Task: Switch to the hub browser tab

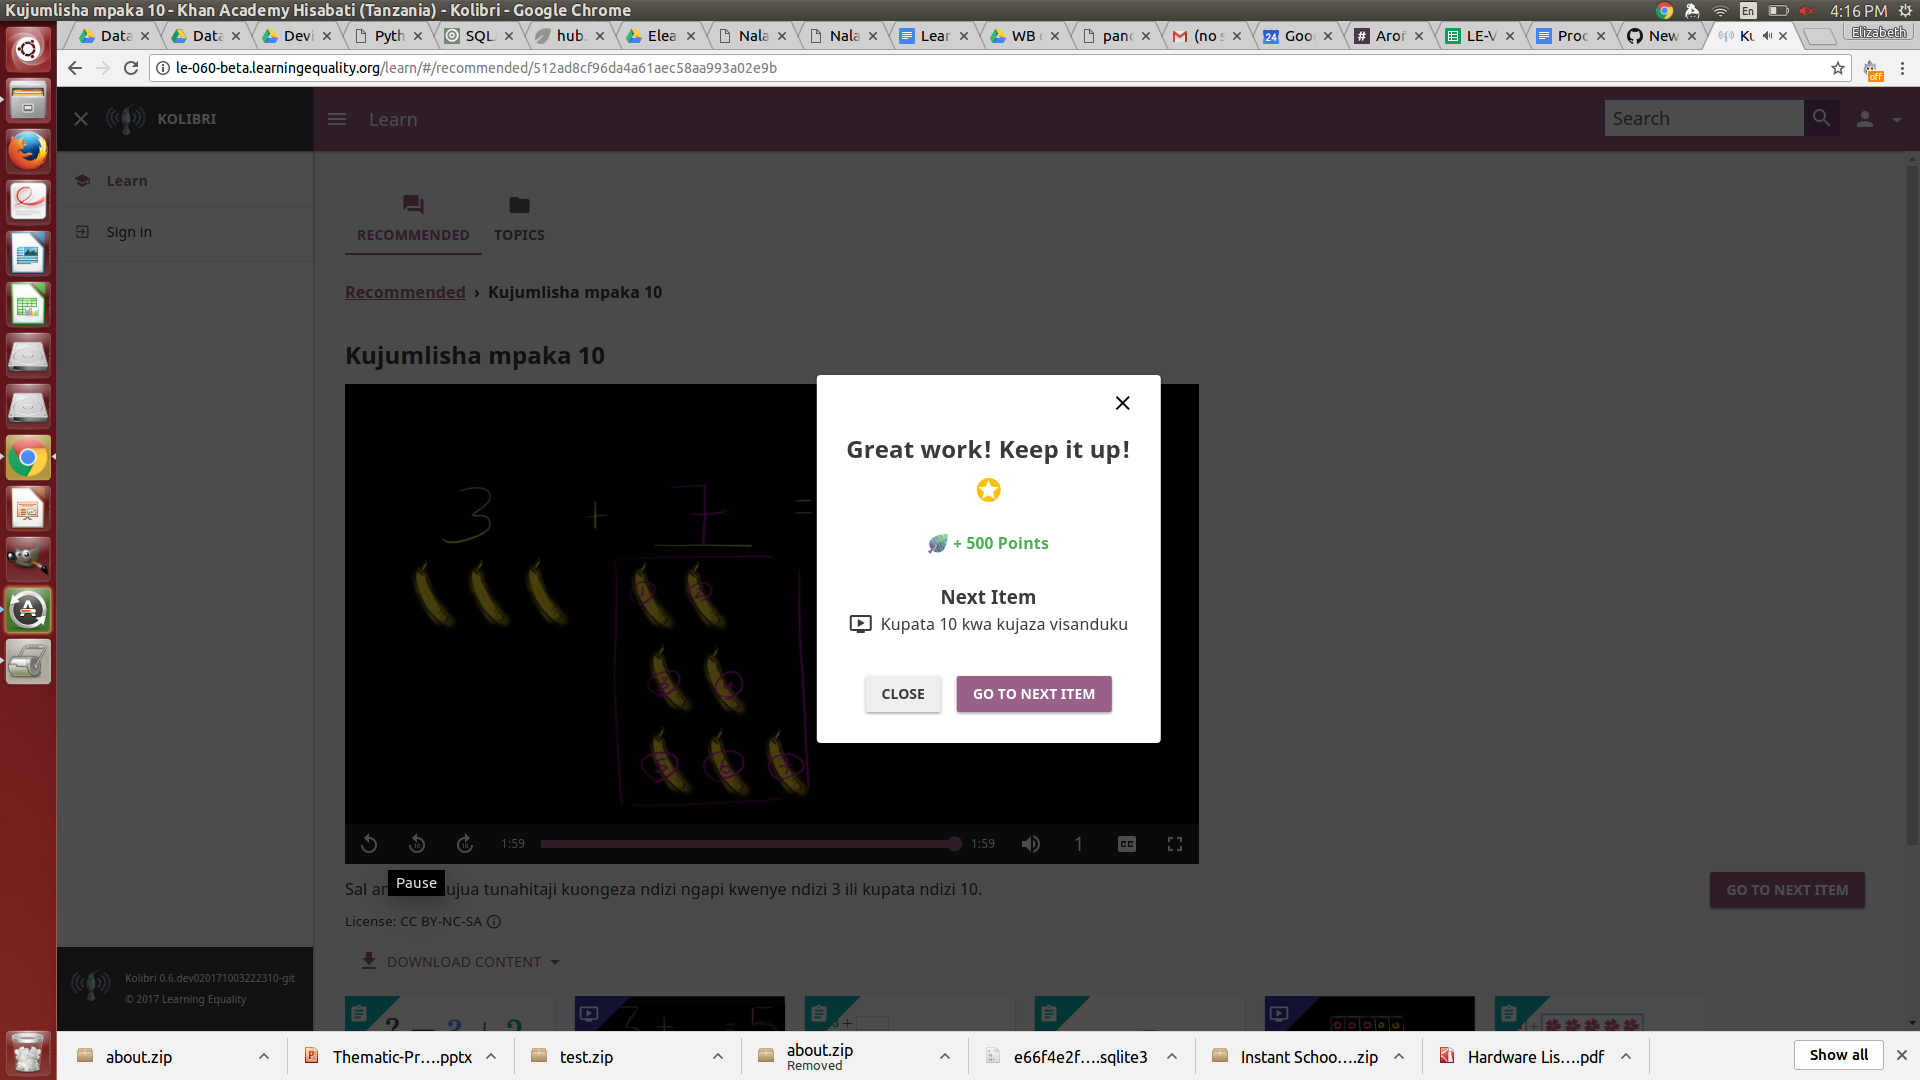Action: 570,36
